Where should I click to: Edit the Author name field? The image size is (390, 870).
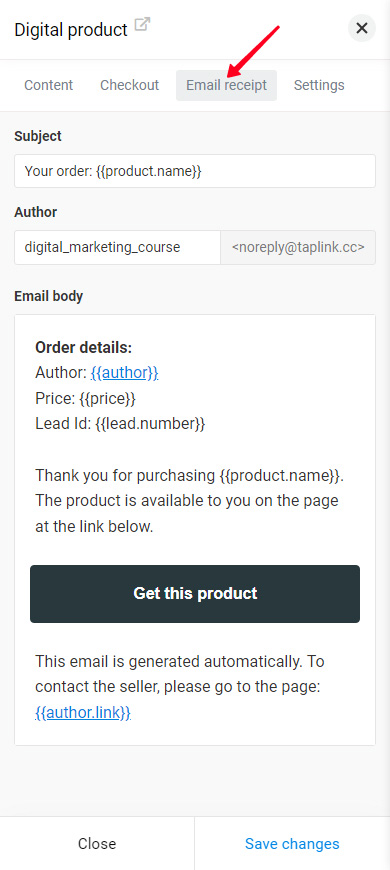pyautogui.click(x=118, y=247)
